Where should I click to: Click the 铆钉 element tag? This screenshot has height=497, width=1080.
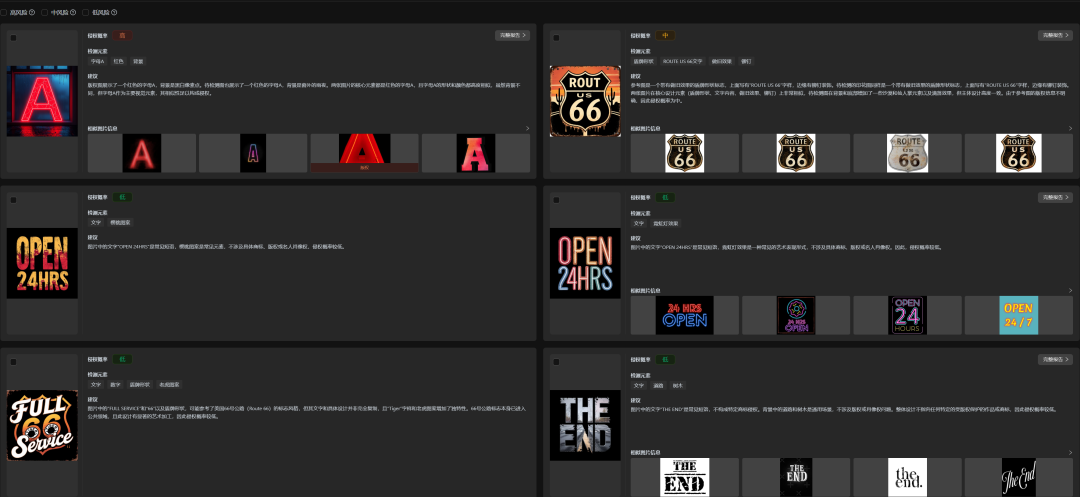click(x=746, y=61)
